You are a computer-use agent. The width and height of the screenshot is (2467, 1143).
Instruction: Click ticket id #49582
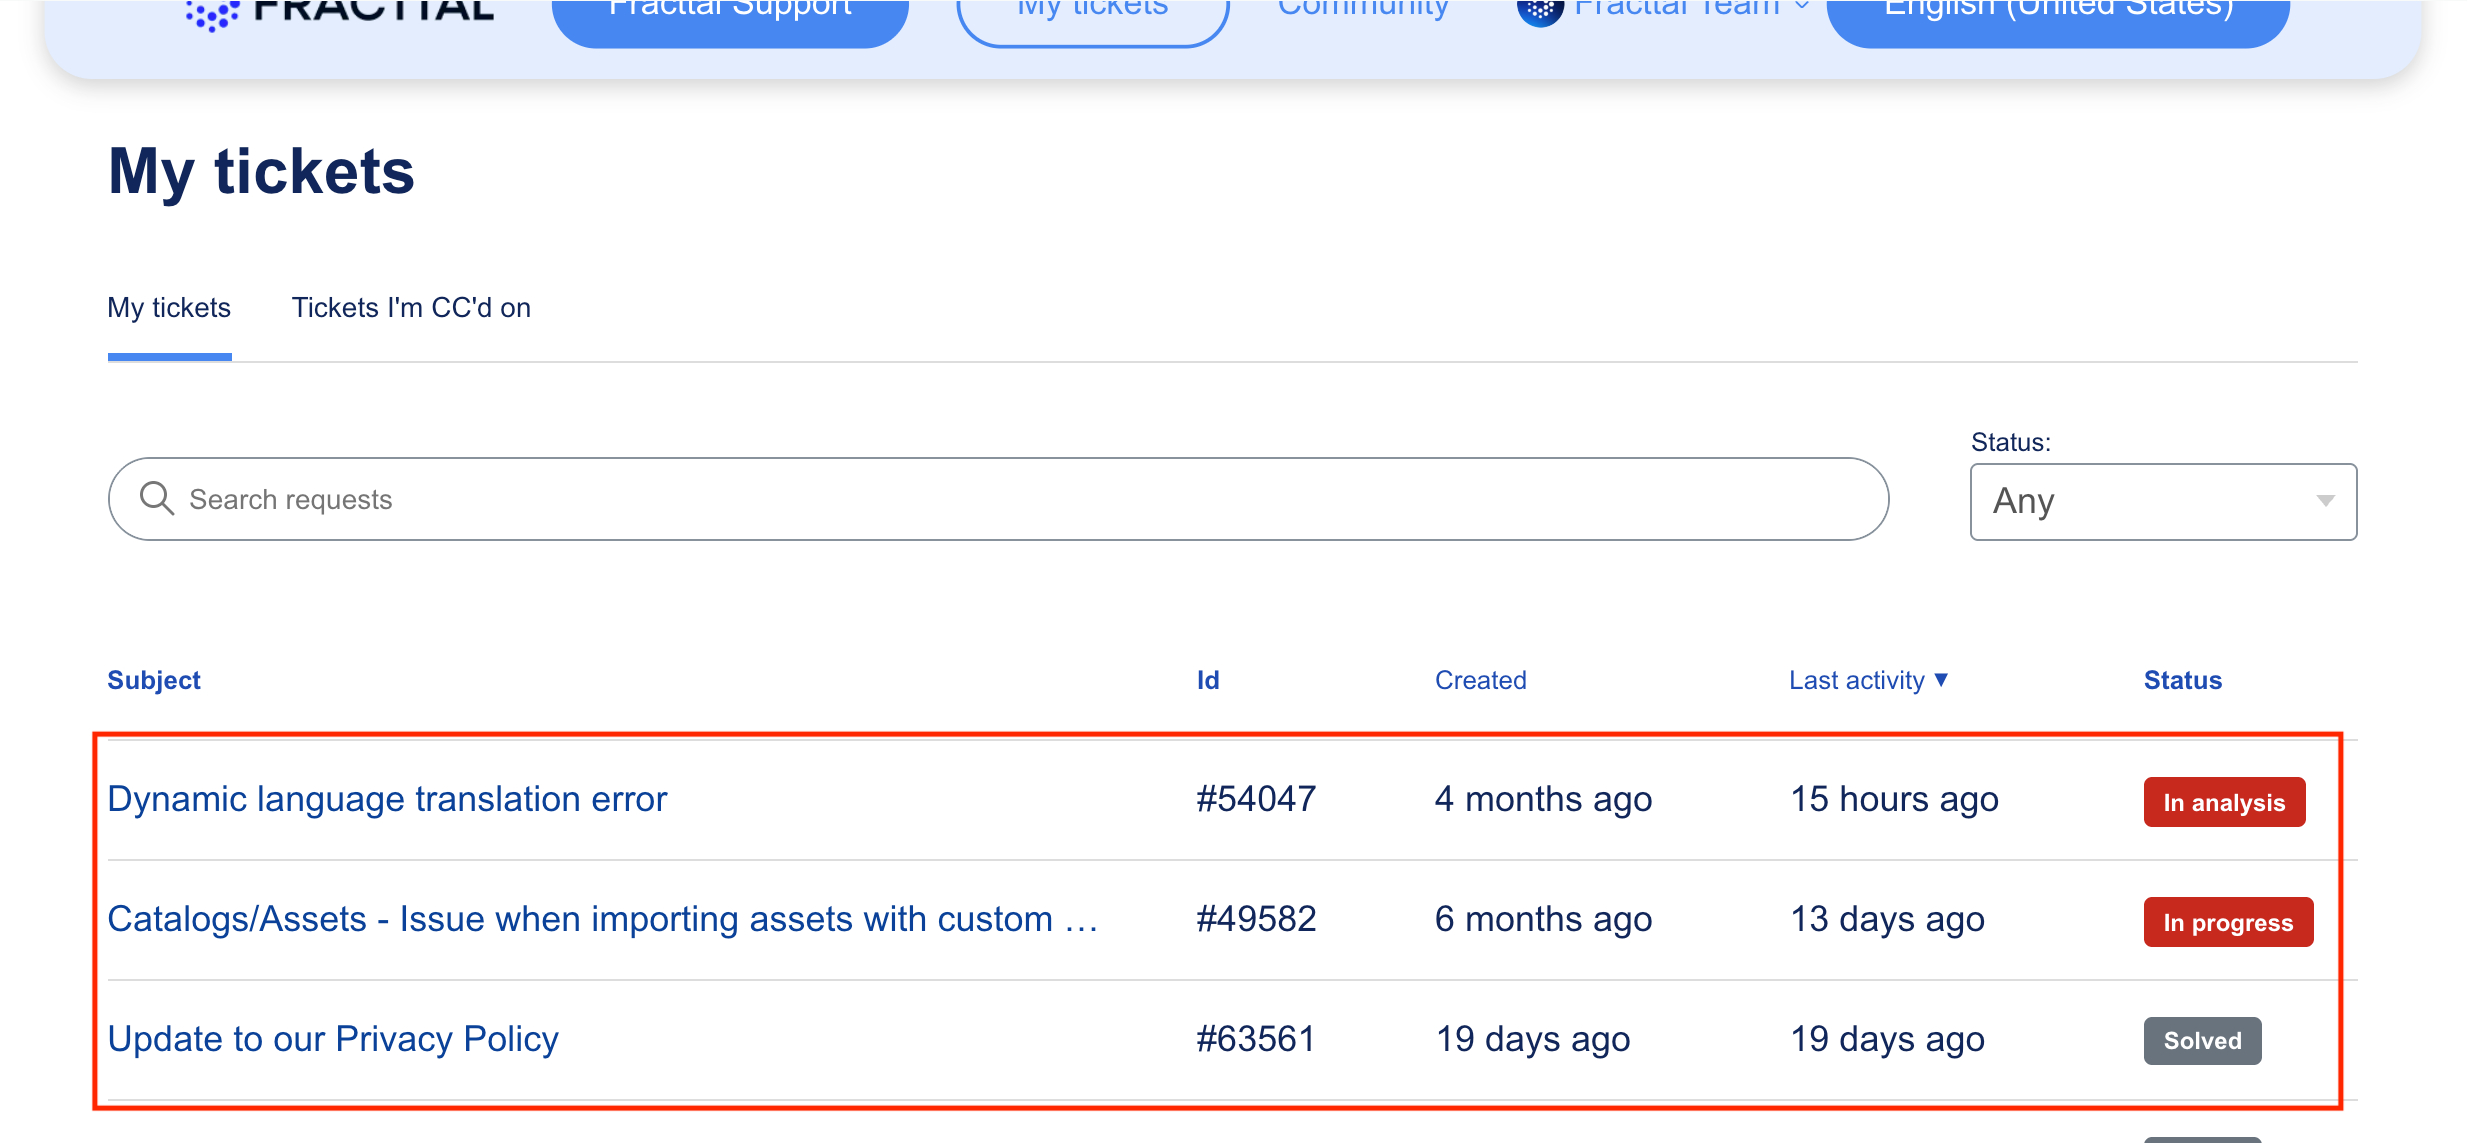tap(1256, 919)
